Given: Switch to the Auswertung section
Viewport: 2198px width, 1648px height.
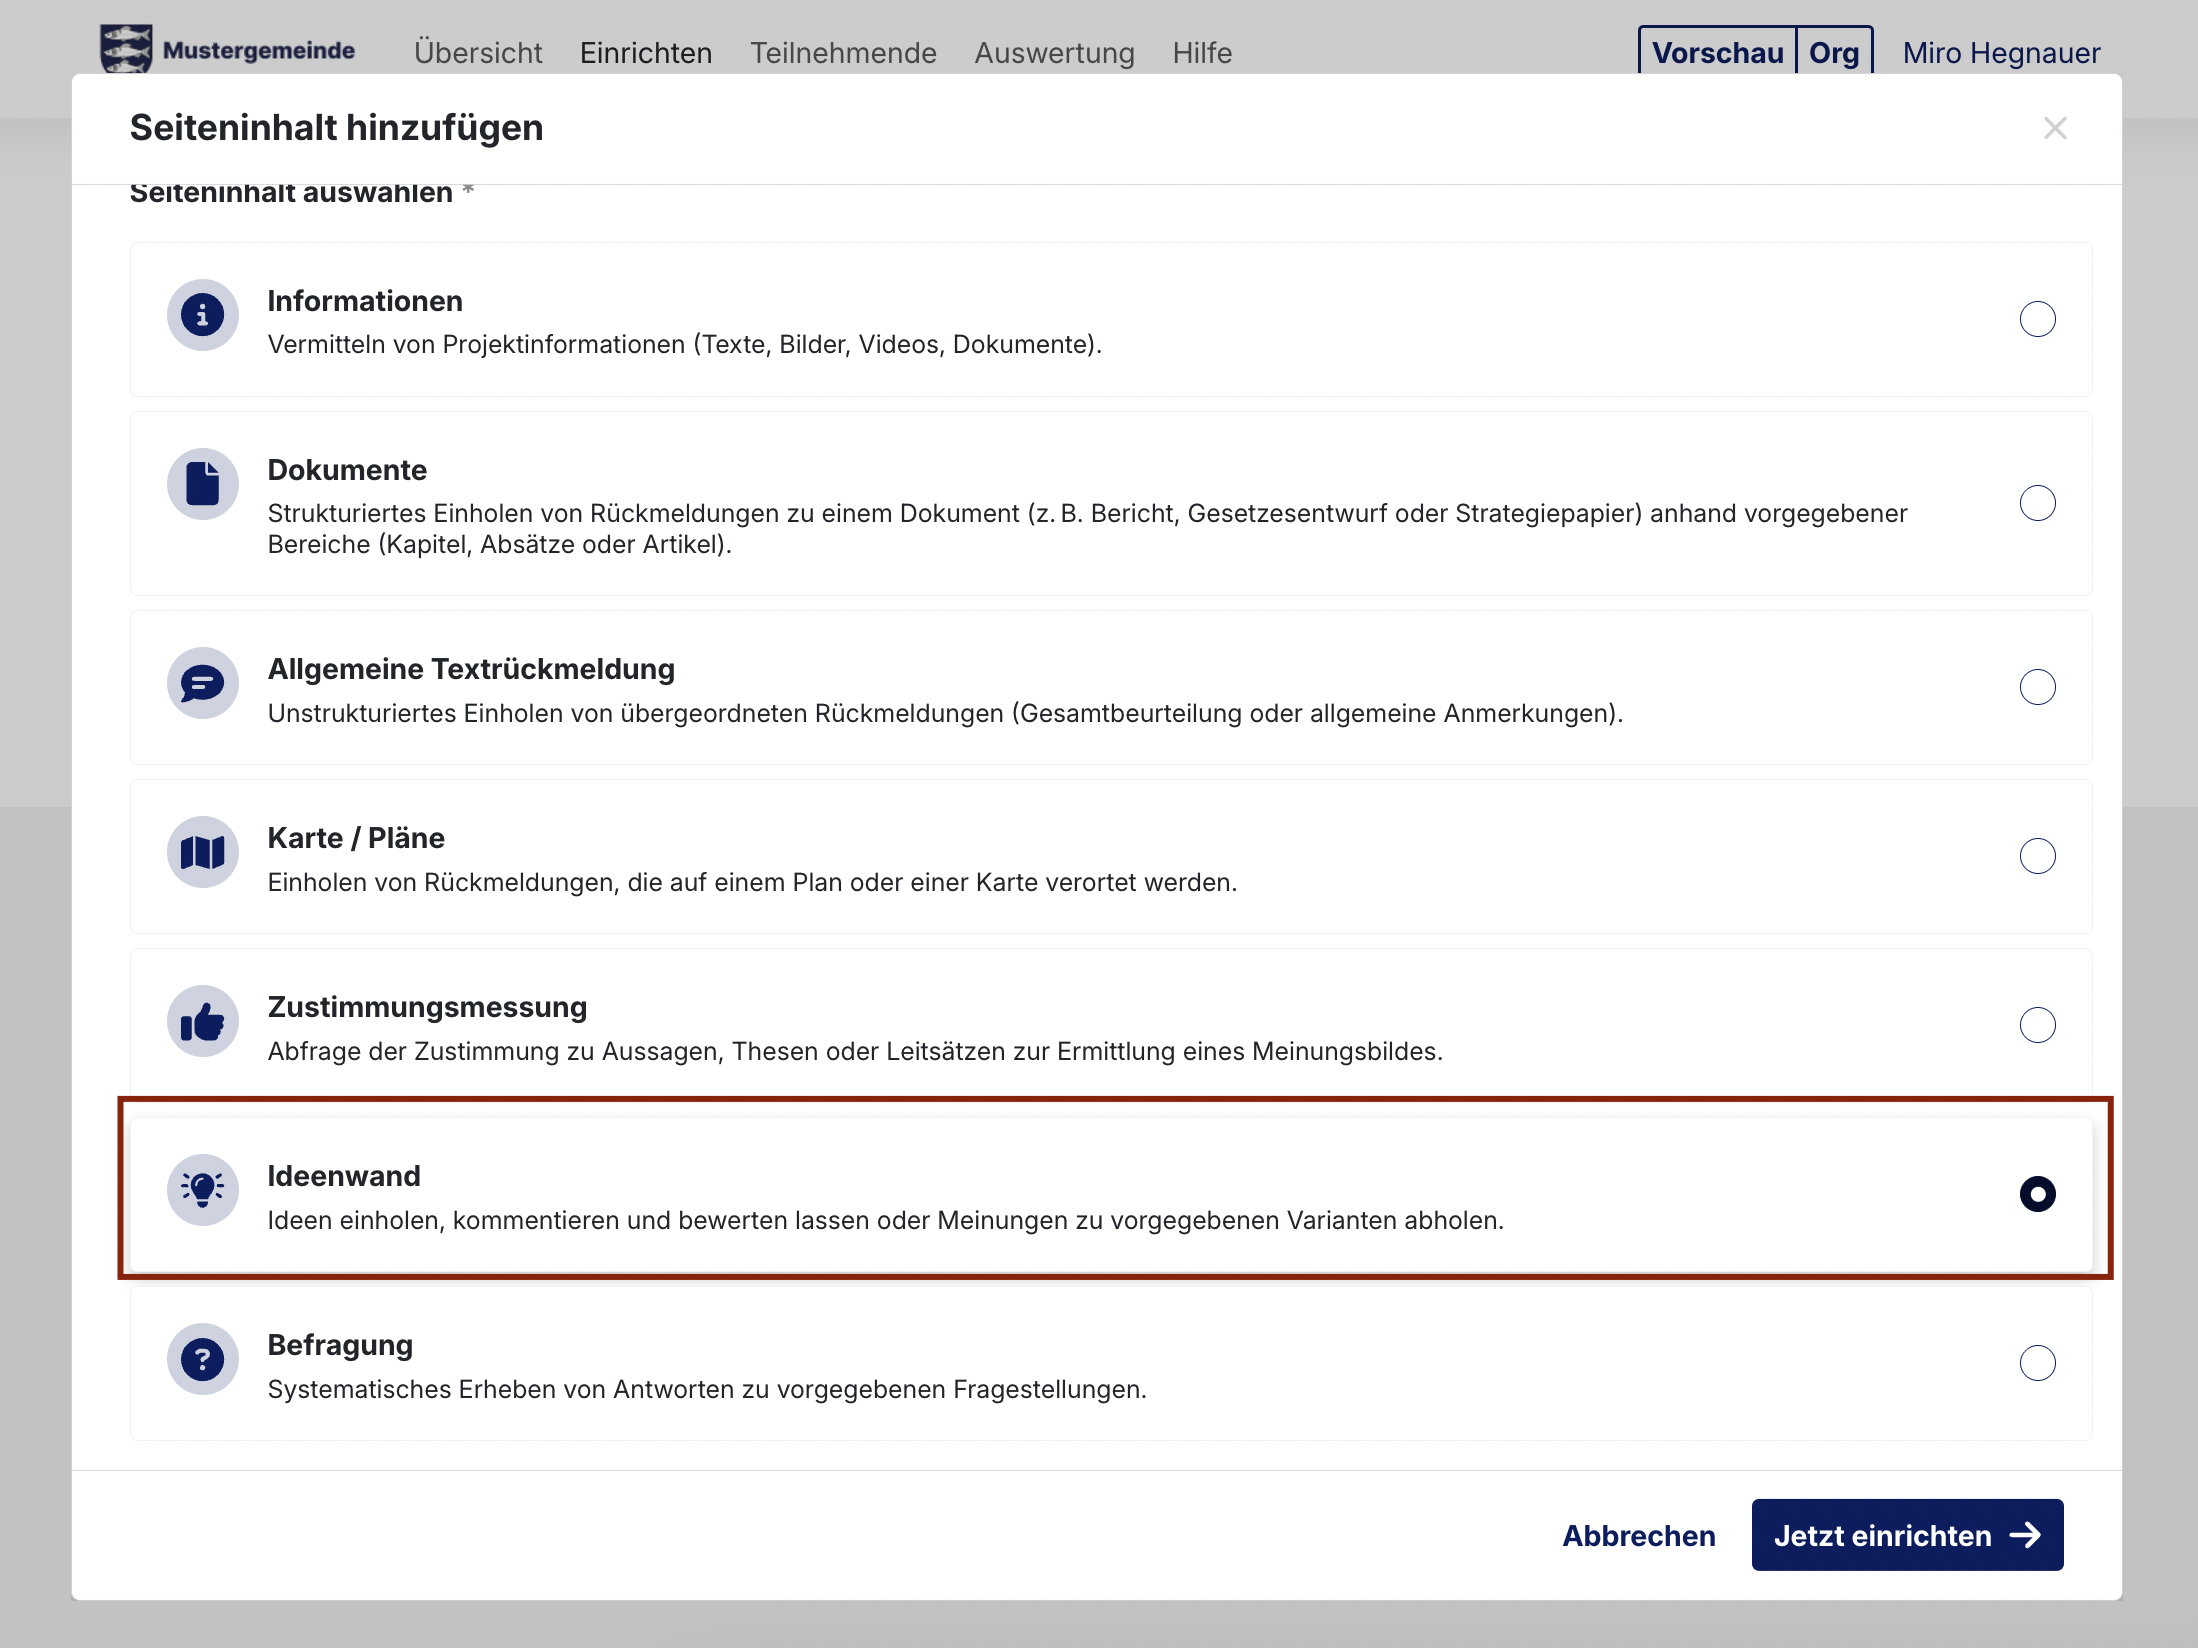Looking at the screenshot, I should click(x=1054, y=53).
